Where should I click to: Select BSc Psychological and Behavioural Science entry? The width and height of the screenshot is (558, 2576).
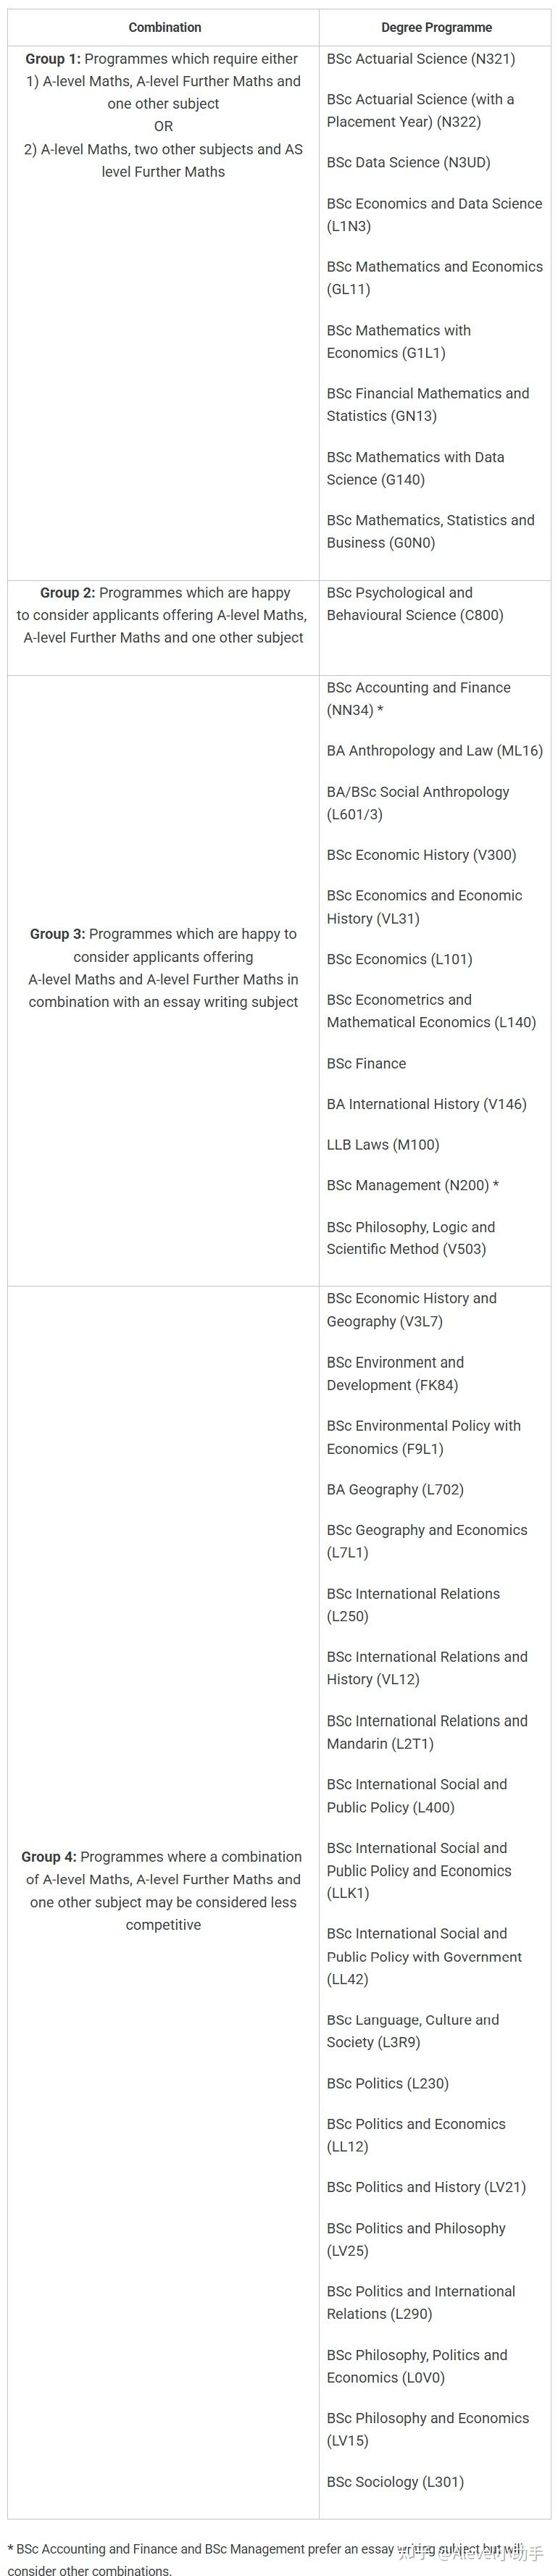[x=415, y=604]
